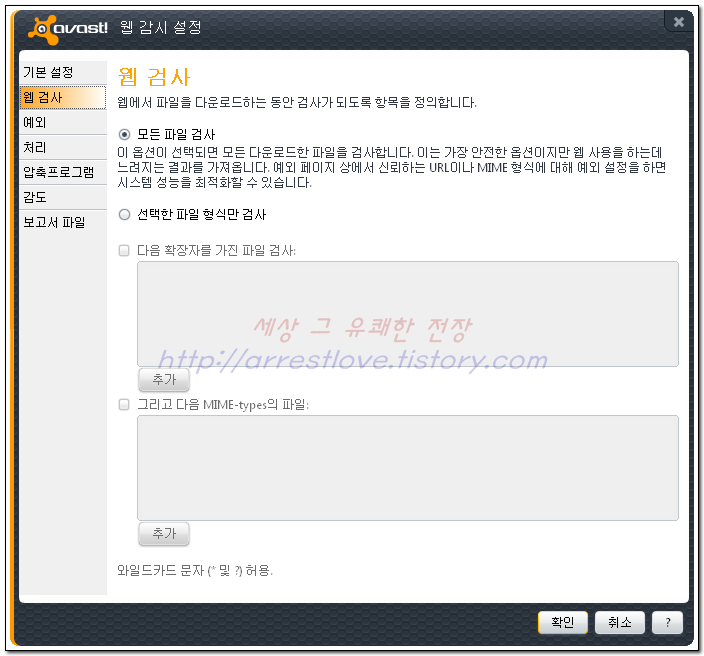Cancel changes with the 취소 button
Screen dimensions: 704x656
620,622
